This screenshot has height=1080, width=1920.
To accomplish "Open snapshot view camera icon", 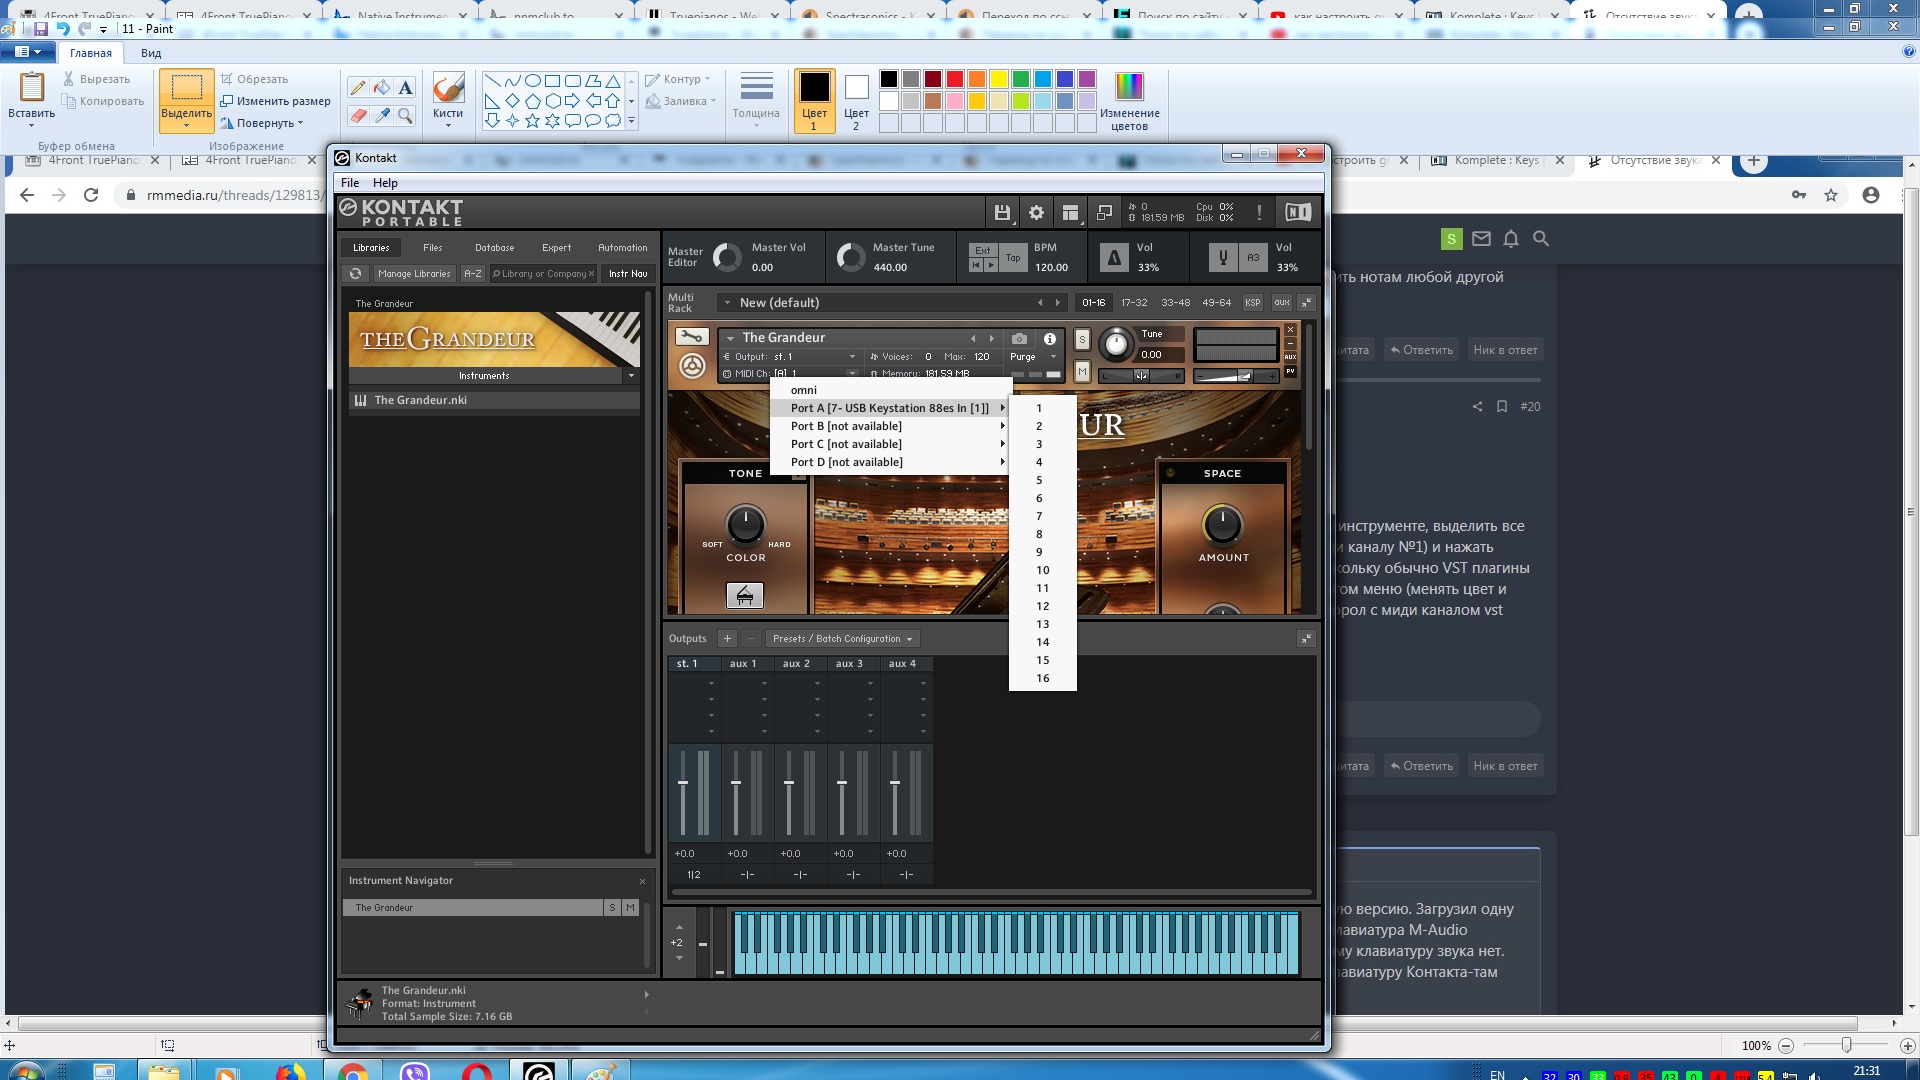I will 1019,339.
